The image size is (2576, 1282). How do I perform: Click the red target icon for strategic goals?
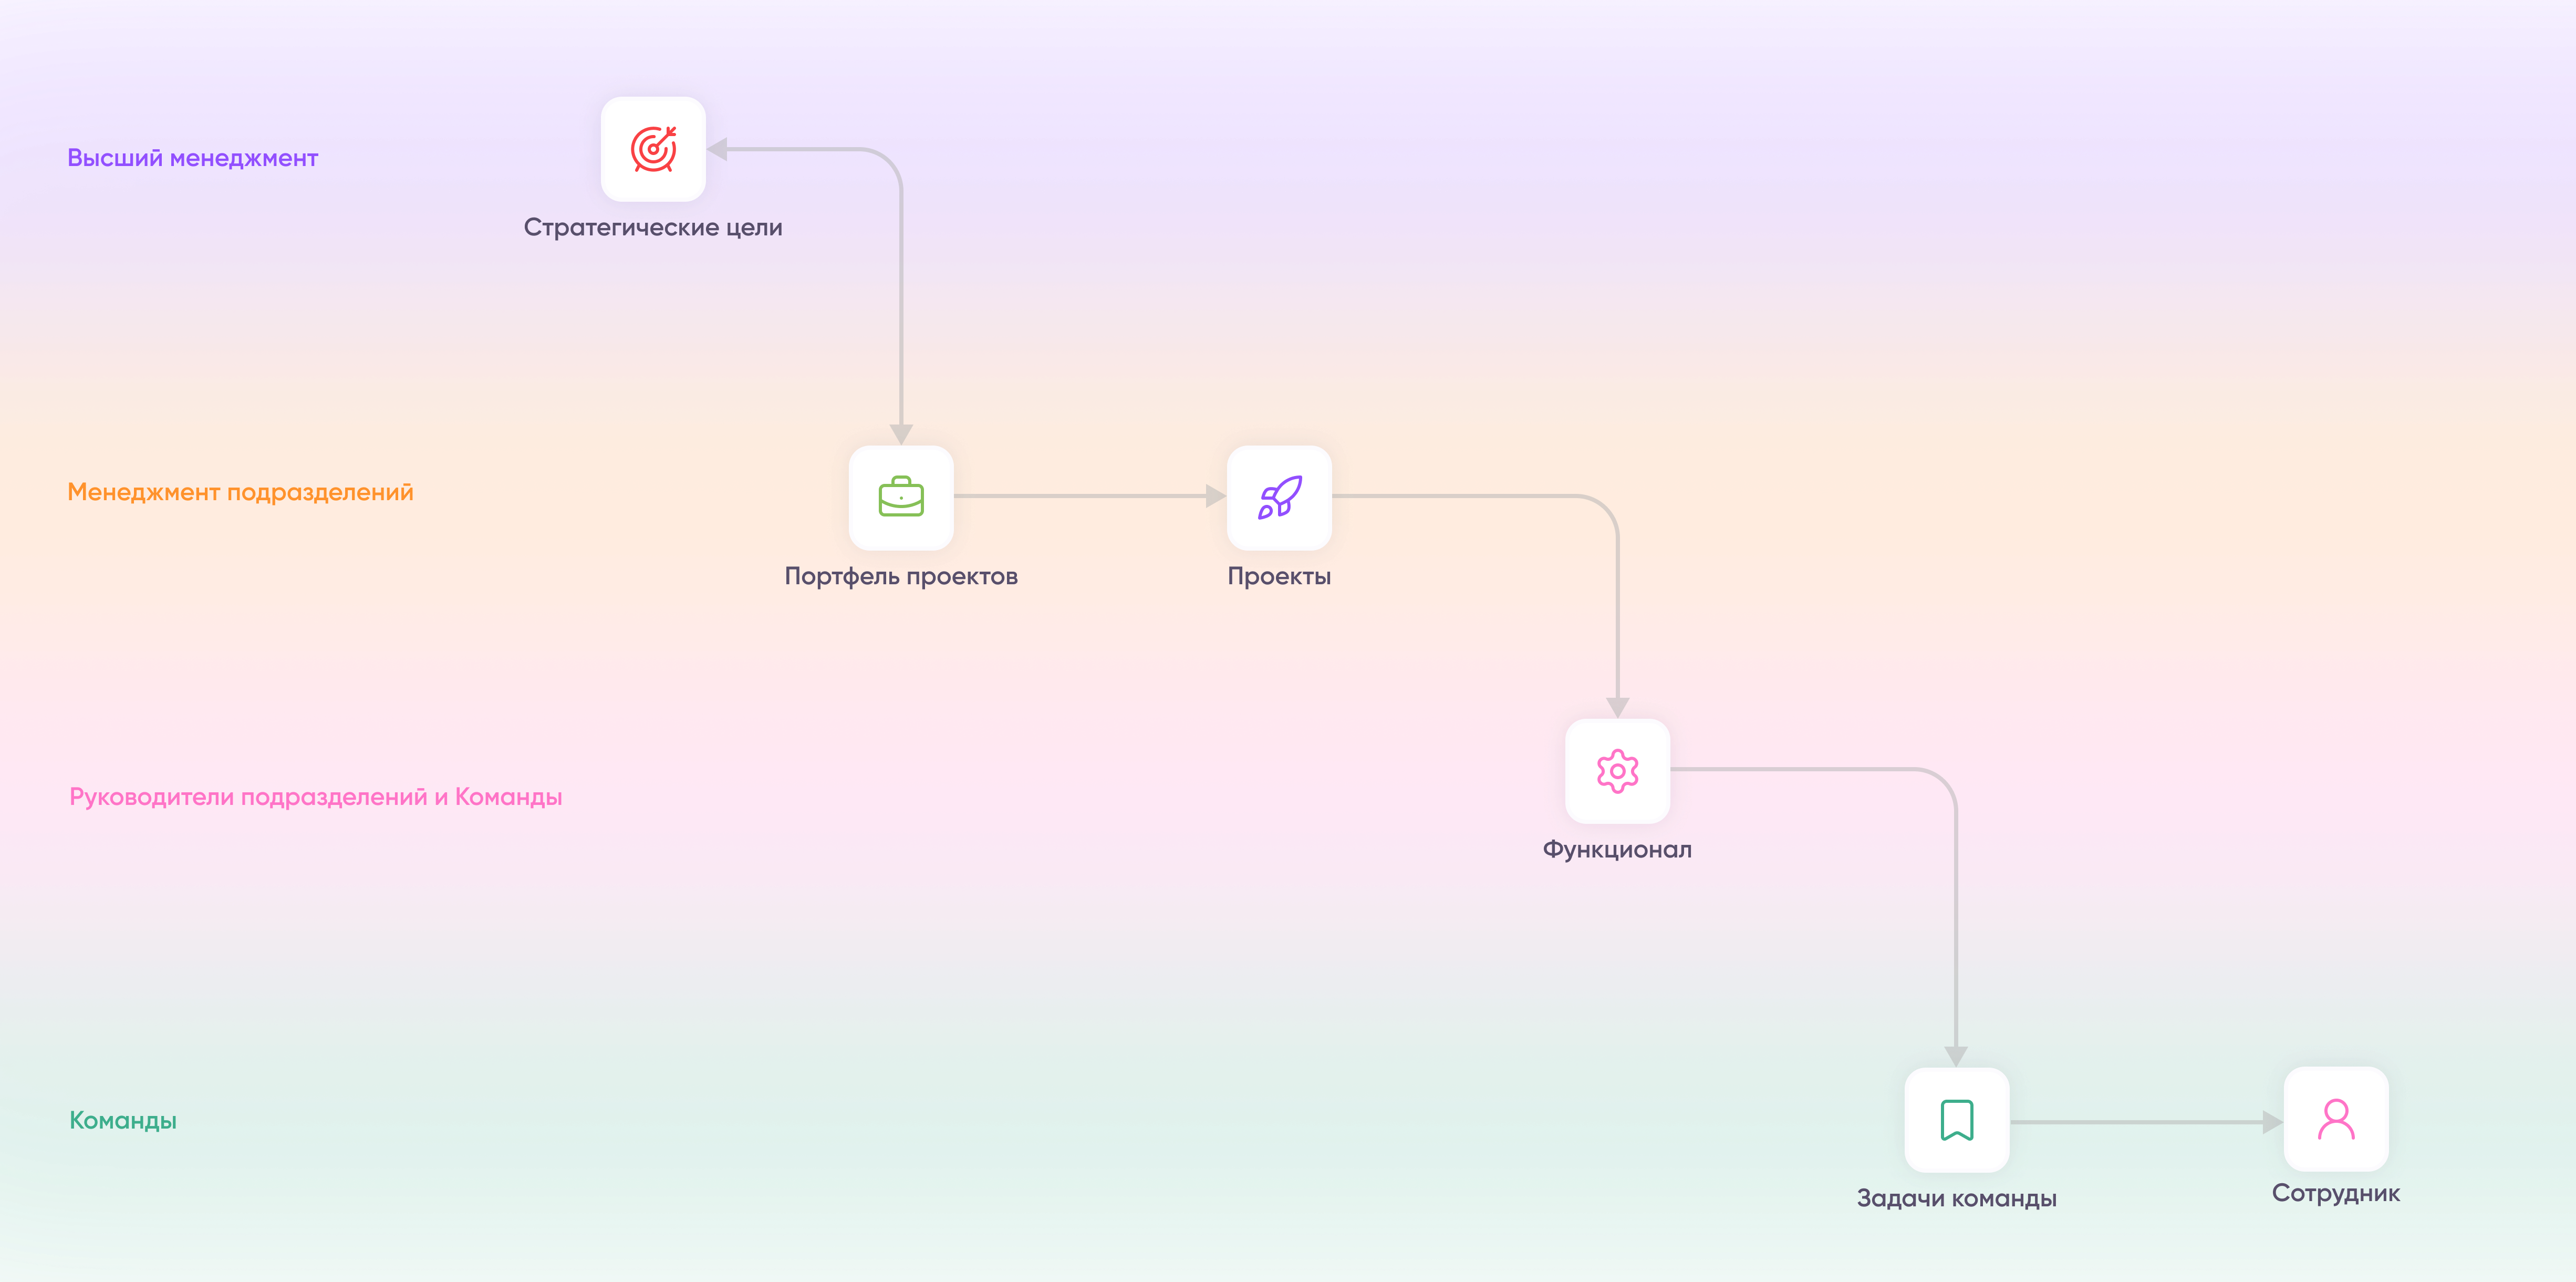tap(653, 149)
